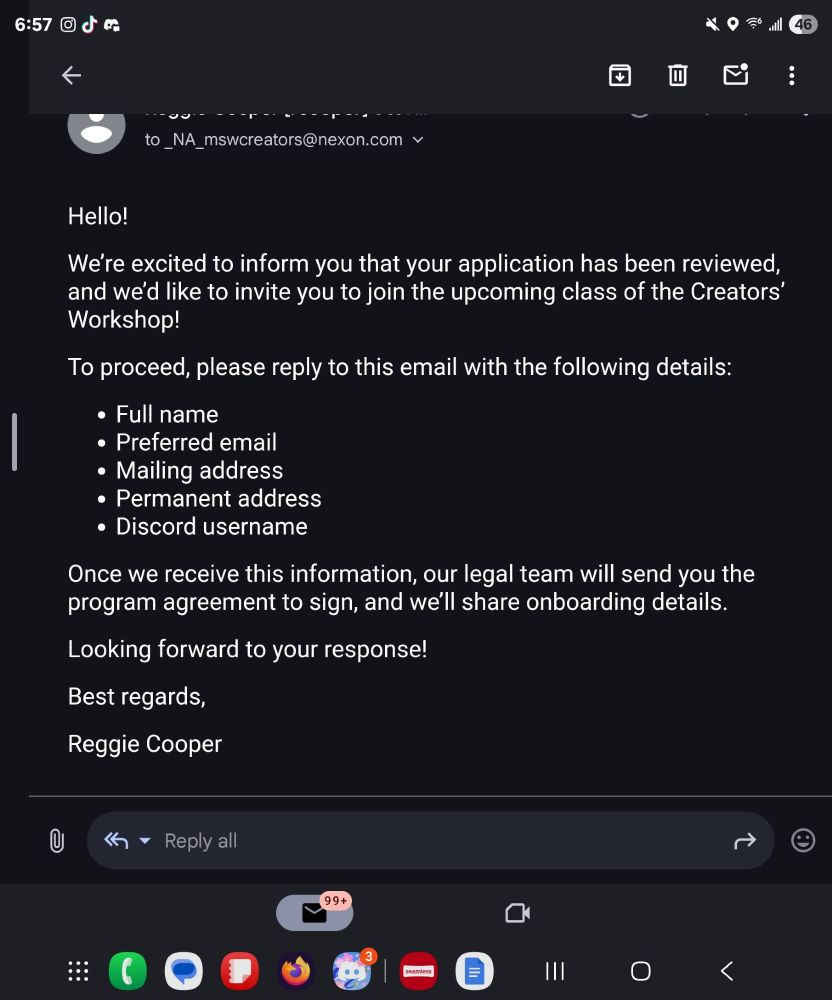Screen dimensions: 832x1000
Task: Open the Firefox browser from dock
Action: pyautogui.click(x=296, y=971)
